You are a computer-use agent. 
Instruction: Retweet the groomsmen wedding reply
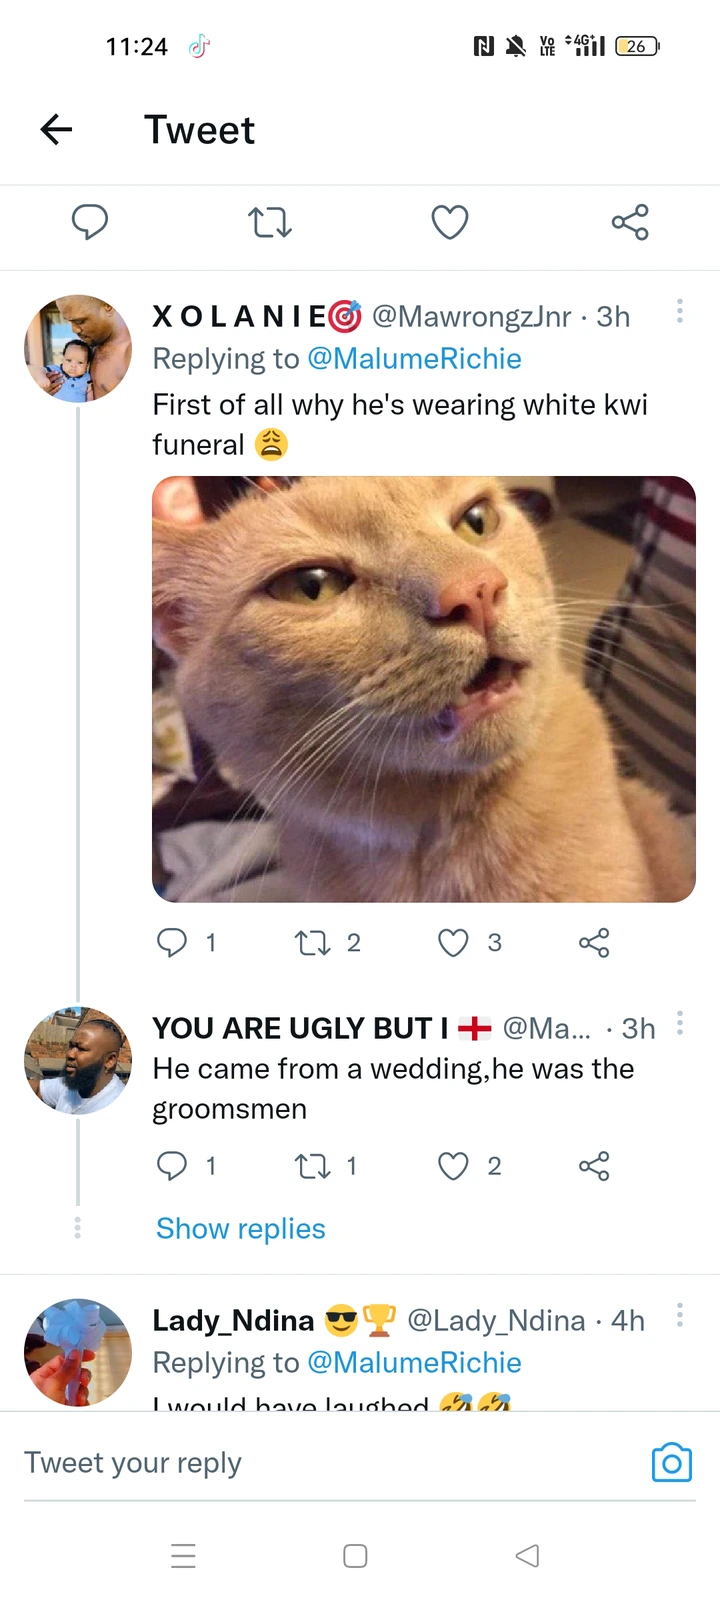tap(313, 1166)
